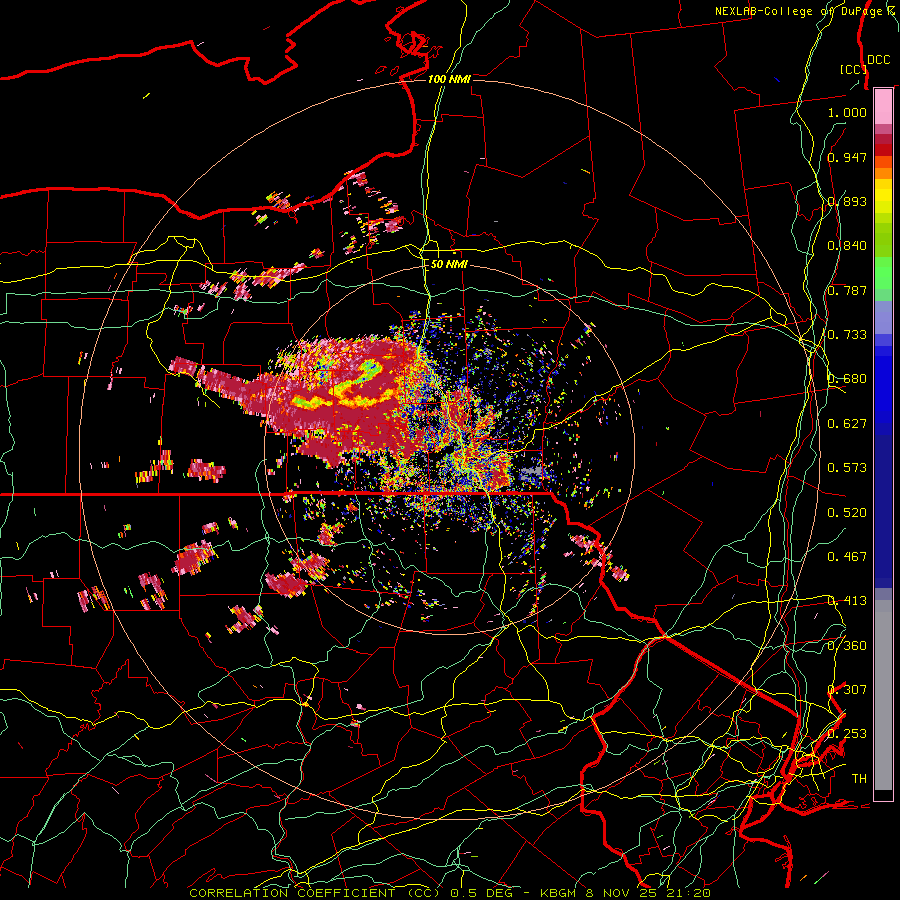The height and width of the screenshot is (900, 900).
Task: Click the 100 NMI range ring label
Action: (x=449, y=79)
